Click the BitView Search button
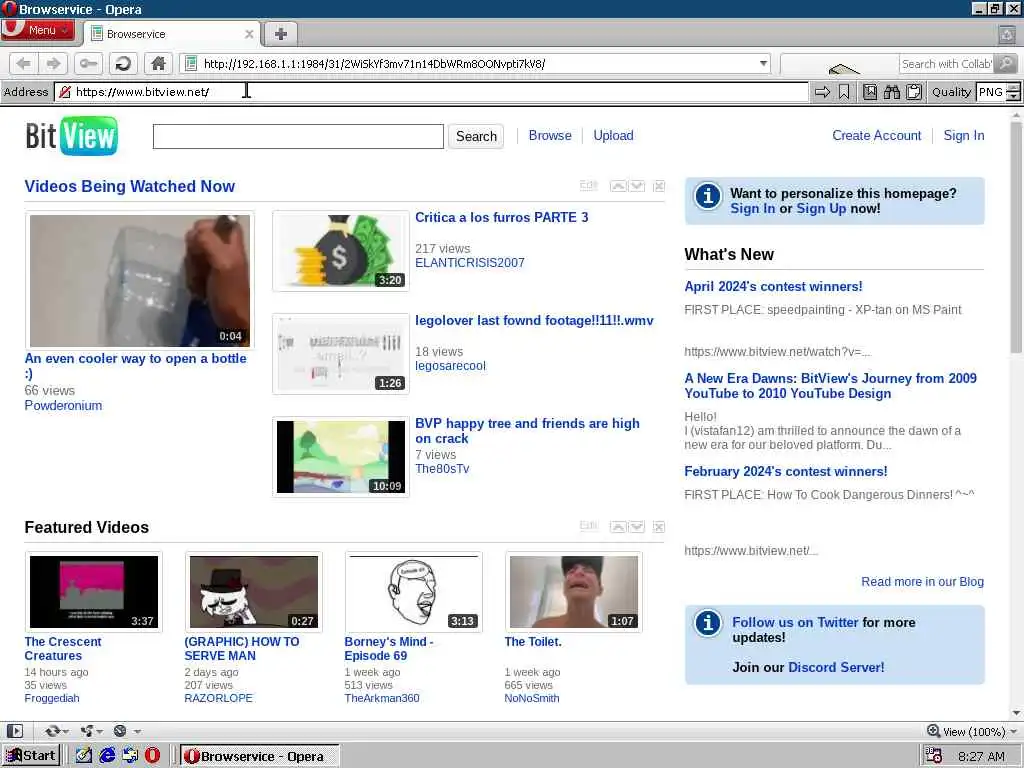This screenshot has width=1024, height=768. (x=476, y=136)
